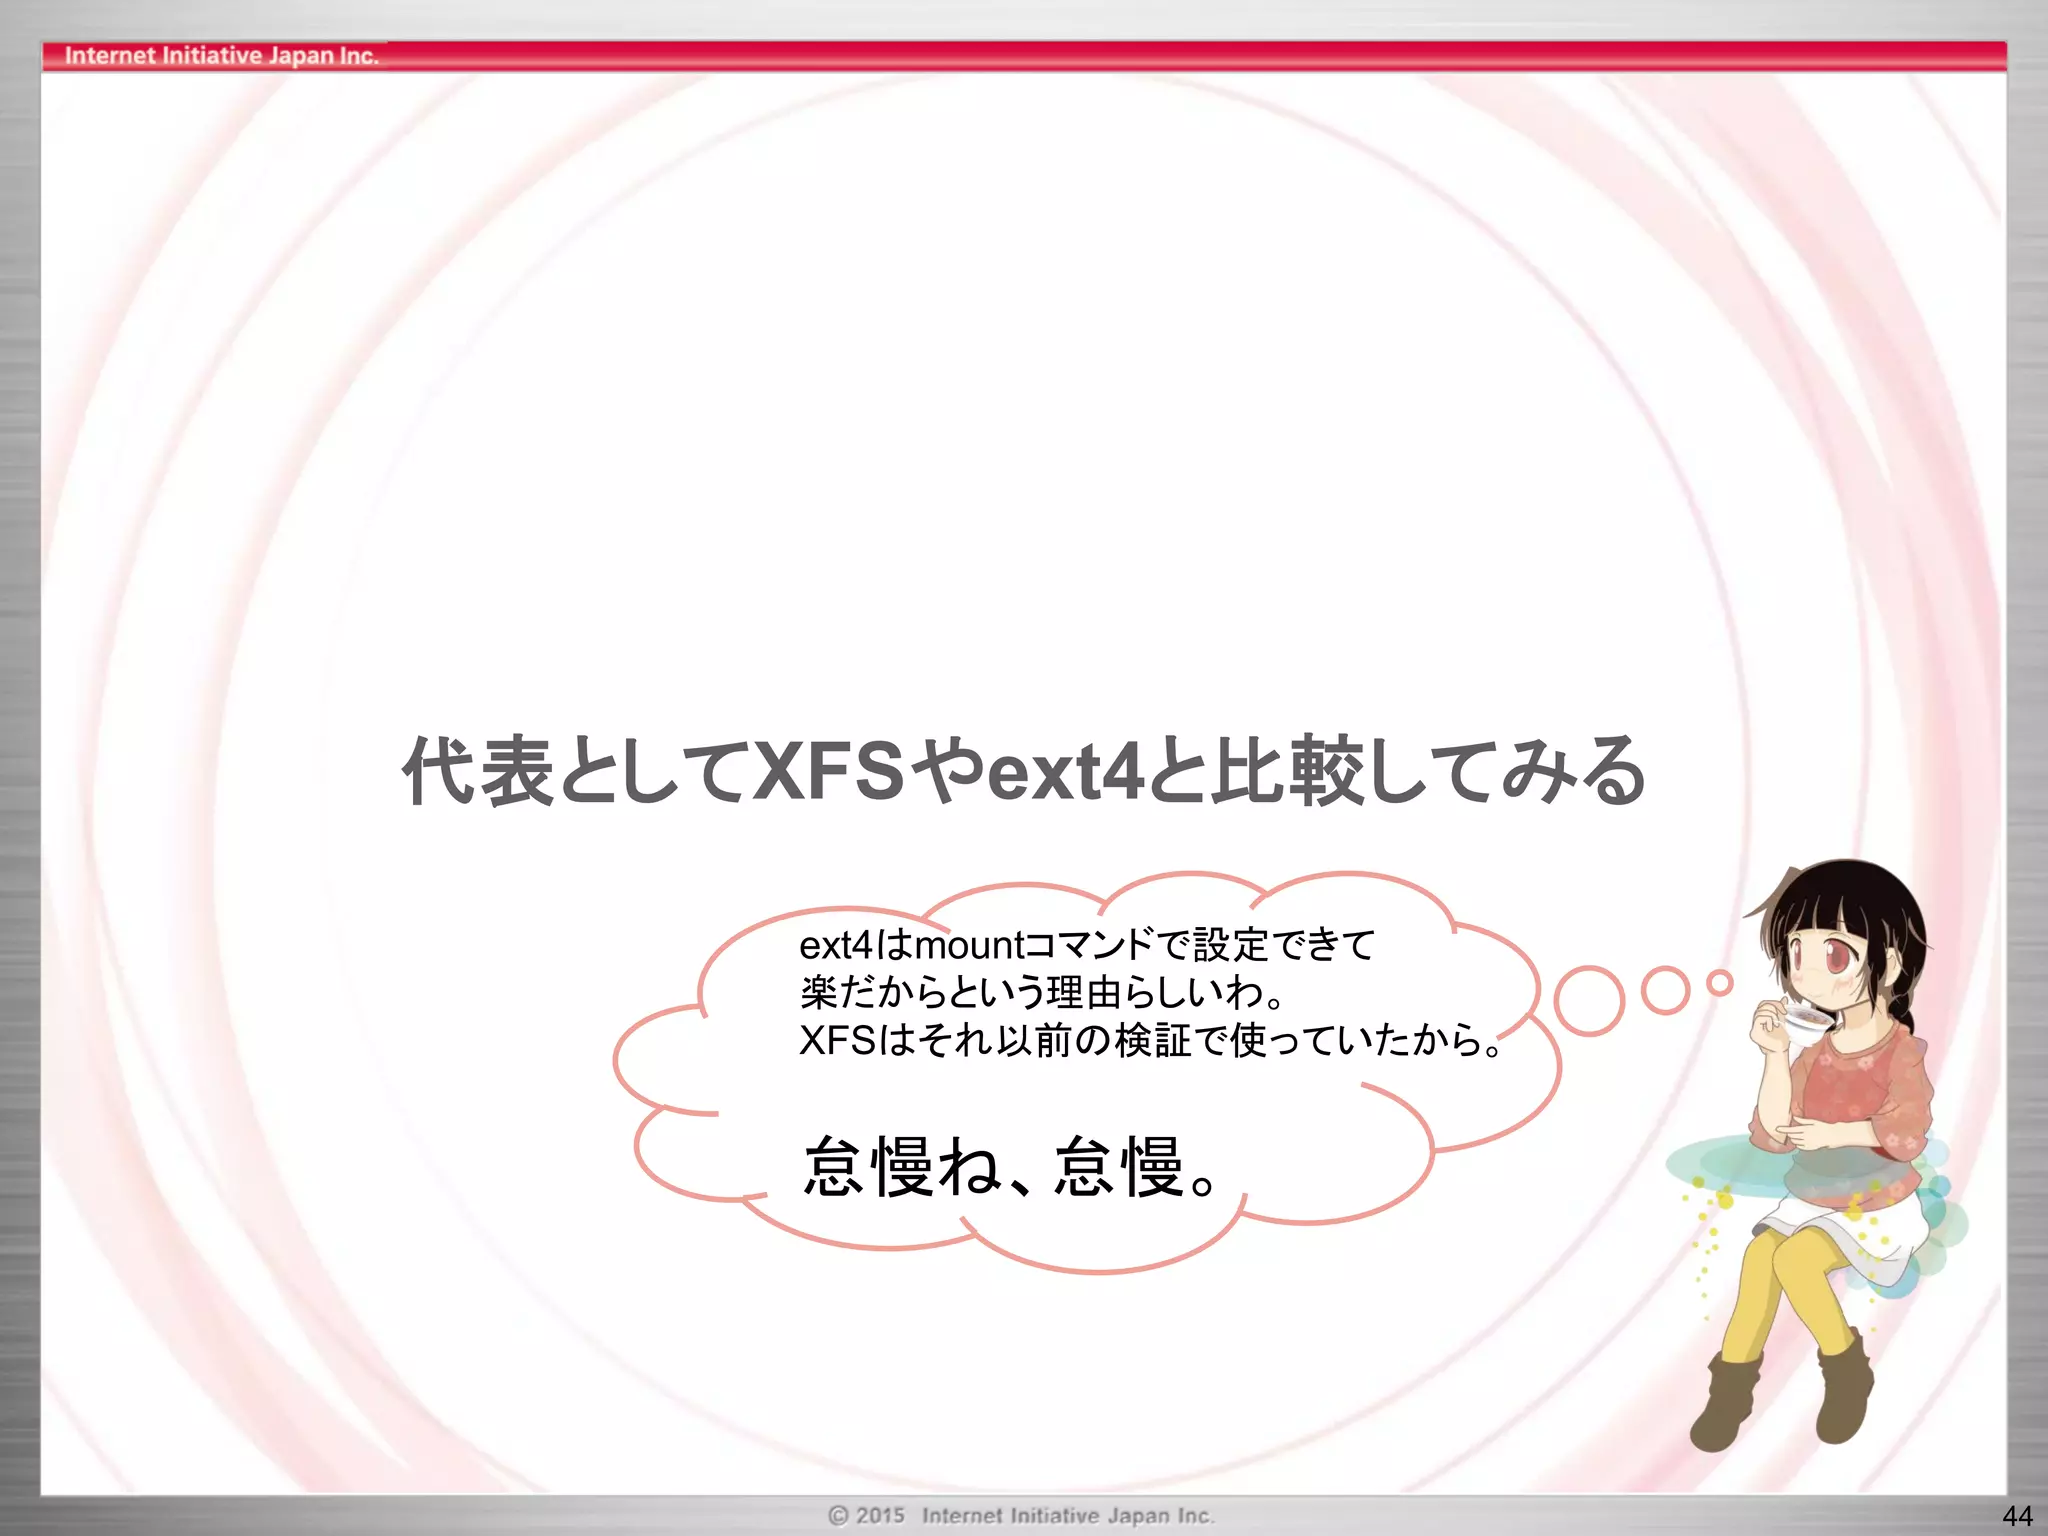Click the line "XFSはそれ以前の検証で使っていたから。"
This screenshot has height=1536, width=2048.
coord(1151,1041)
